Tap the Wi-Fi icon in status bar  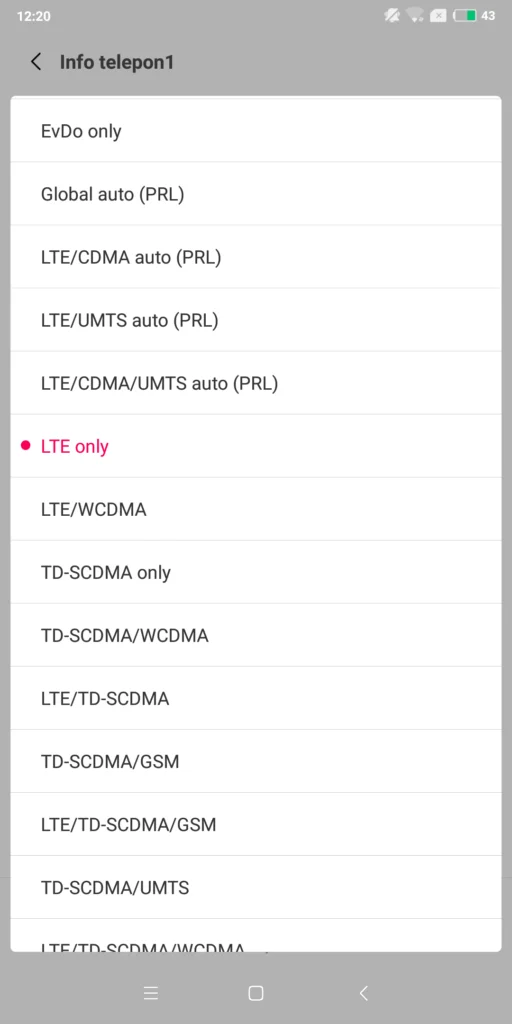(x=415, y=16)
